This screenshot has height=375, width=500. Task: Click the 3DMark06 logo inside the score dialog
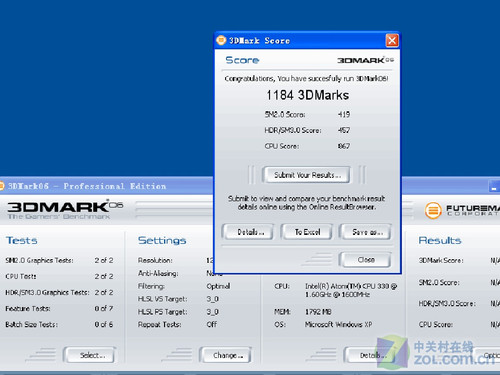[x=365, y=60]
